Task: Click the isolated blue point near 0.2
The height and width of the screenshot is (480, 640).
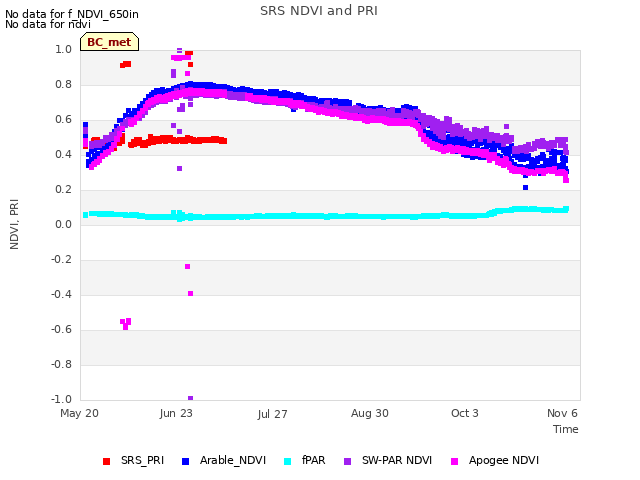Action: tap(525, 187)
